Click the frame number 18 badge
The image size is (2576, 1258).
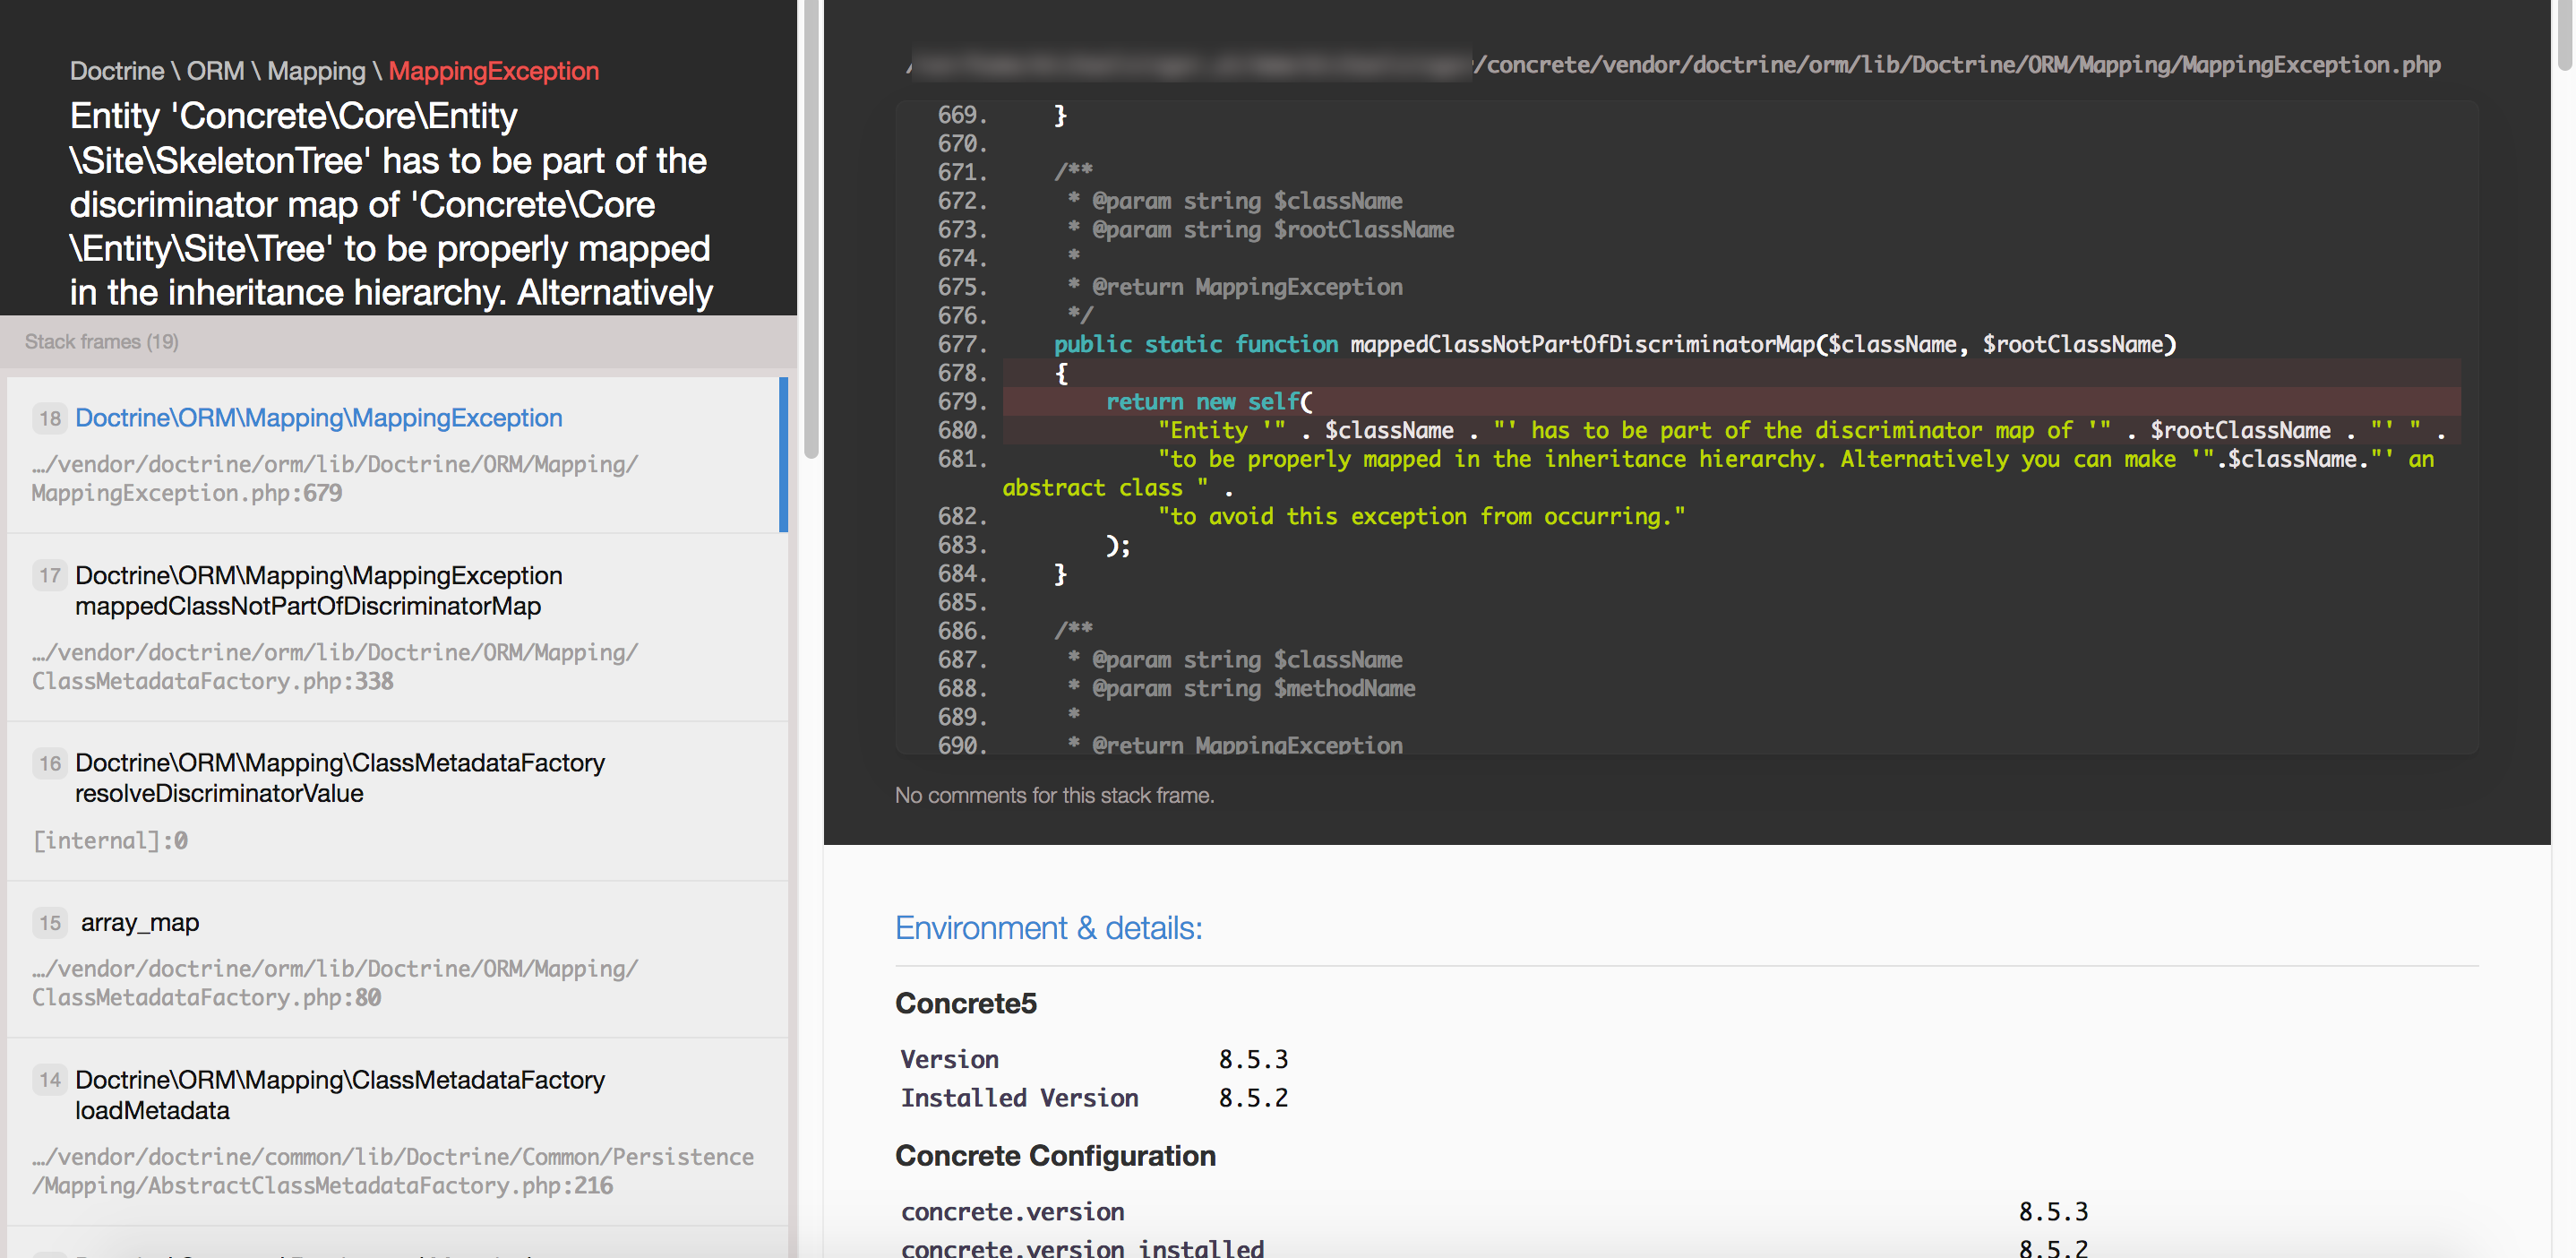pos(50,418)
